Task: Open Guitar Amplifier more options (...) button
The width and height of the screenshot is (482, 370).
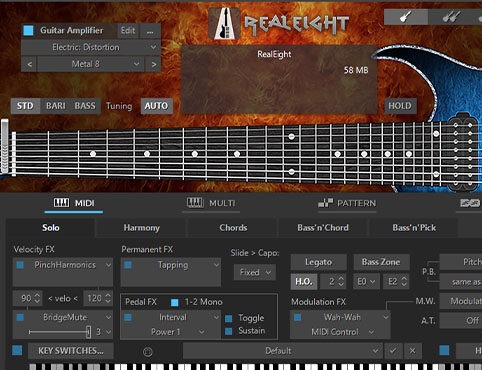Action: [150, 31]
